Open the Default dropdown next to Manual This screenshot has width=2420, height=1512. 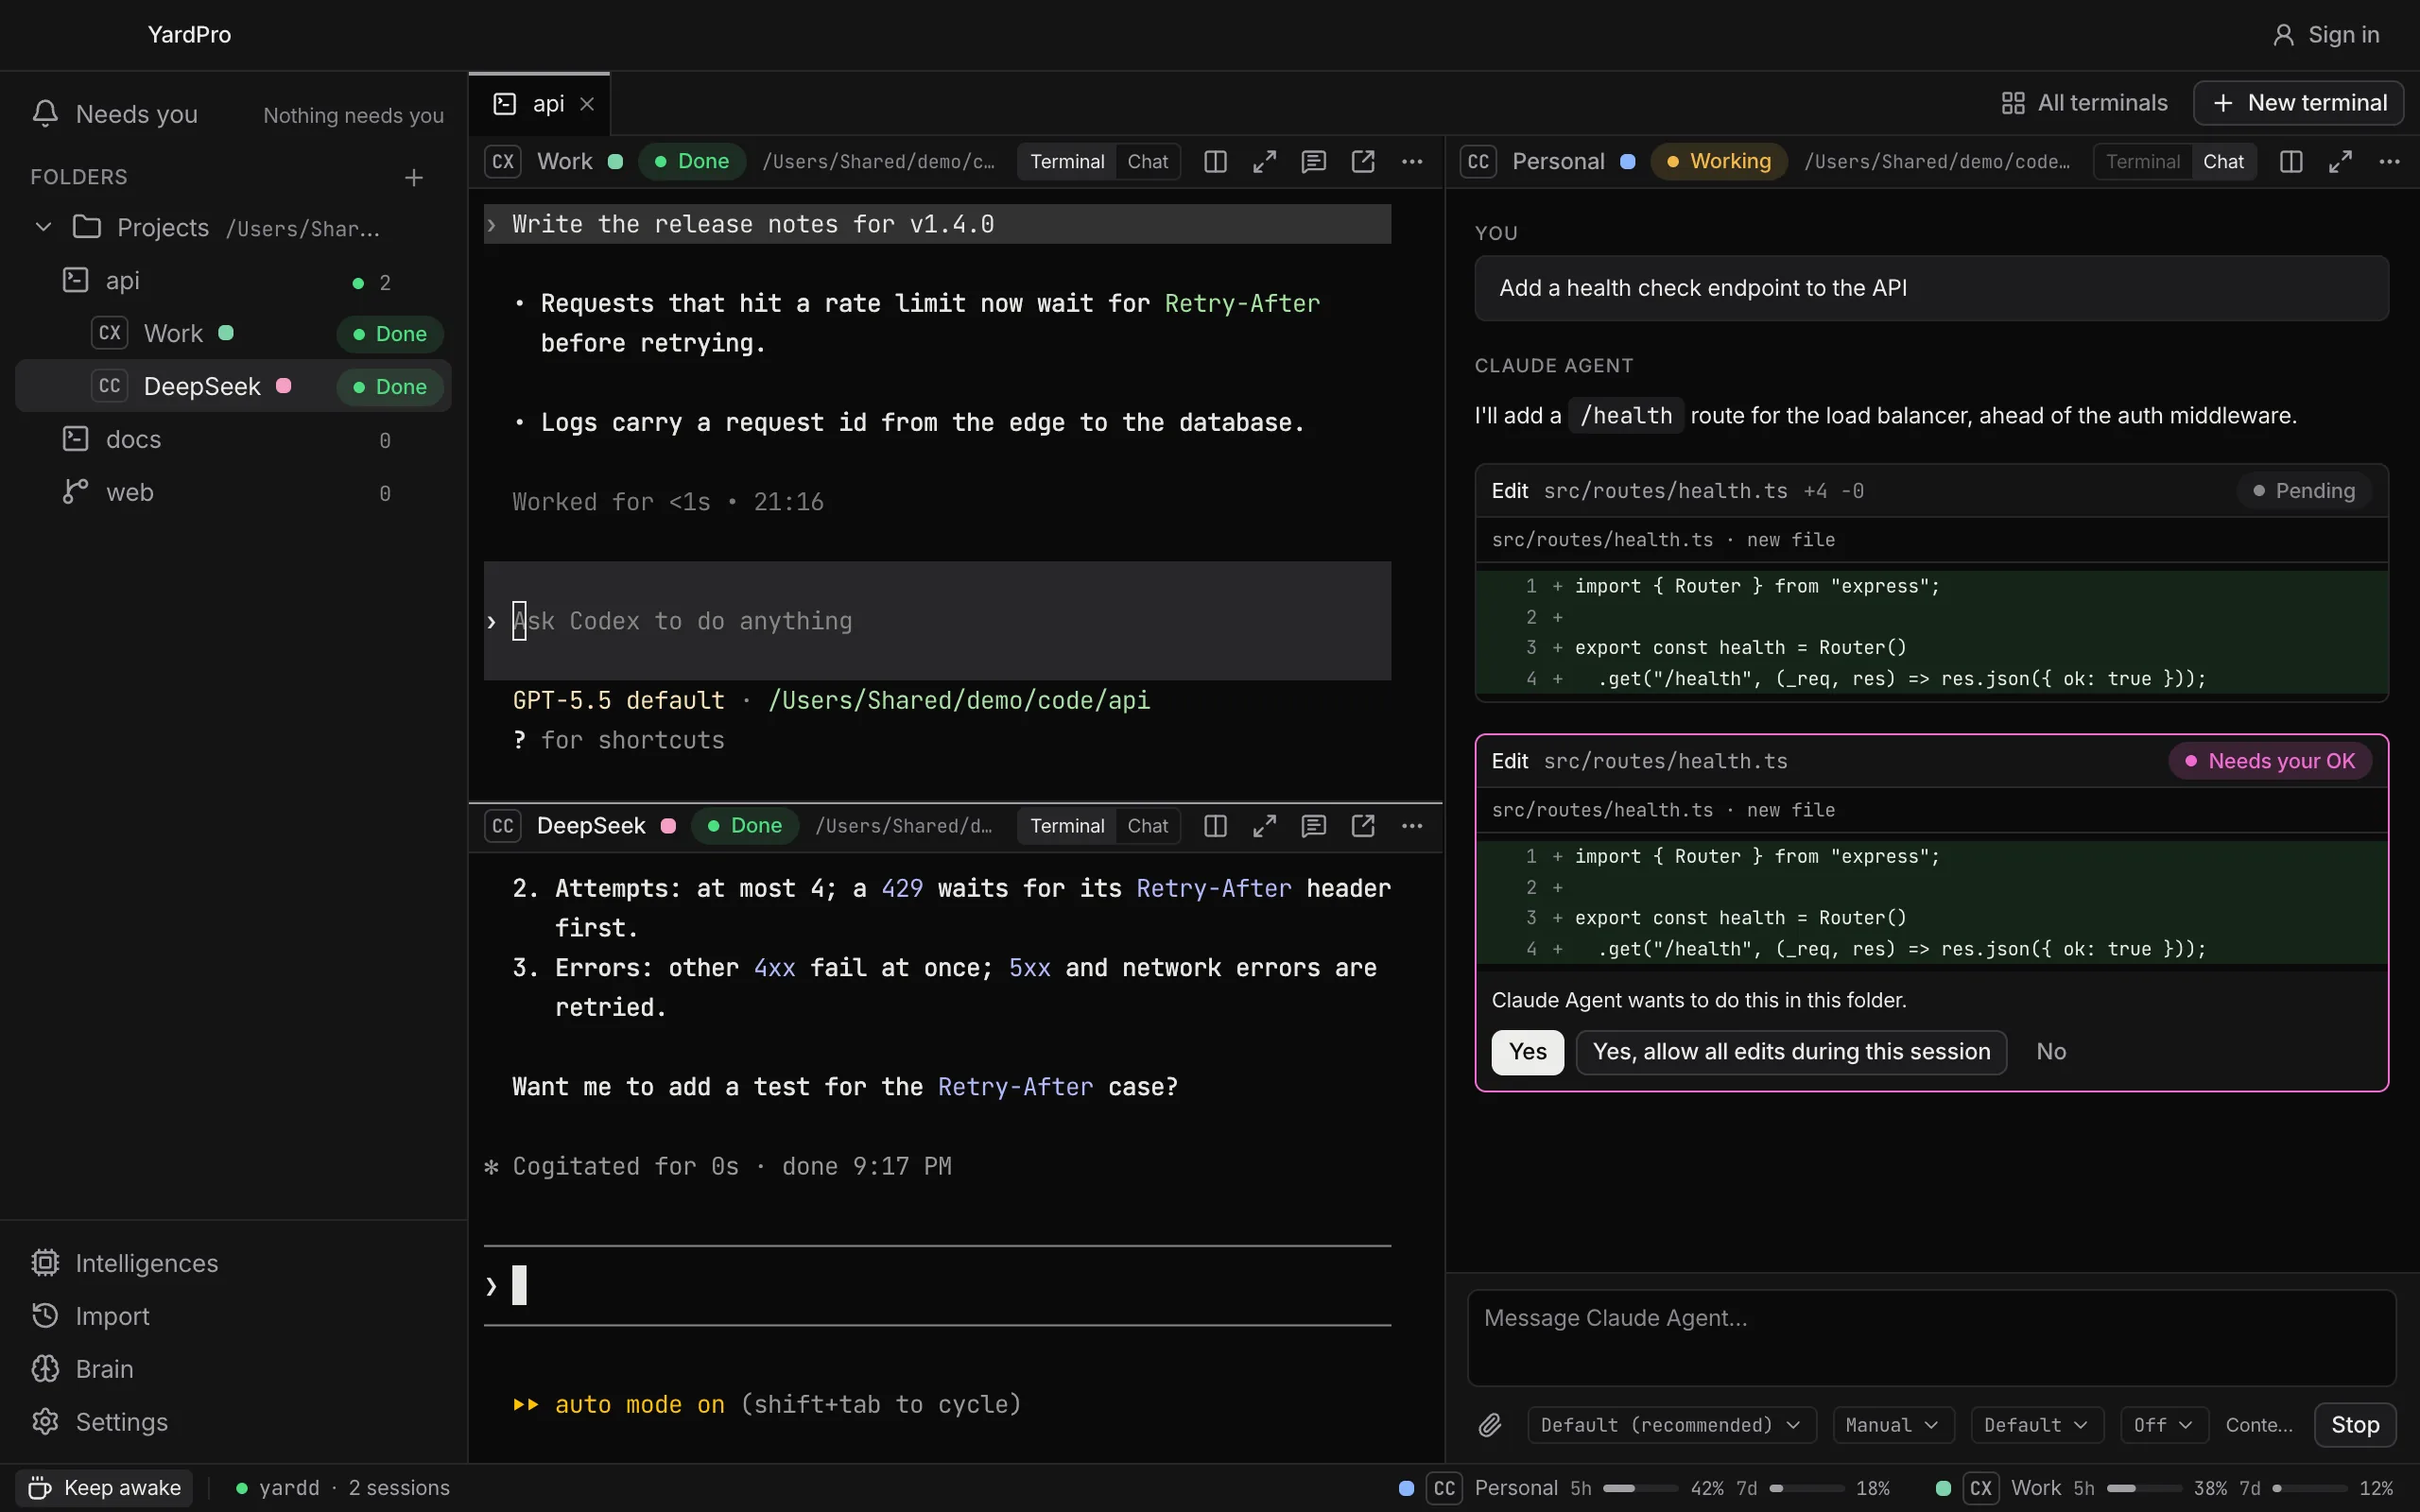2036,1425
